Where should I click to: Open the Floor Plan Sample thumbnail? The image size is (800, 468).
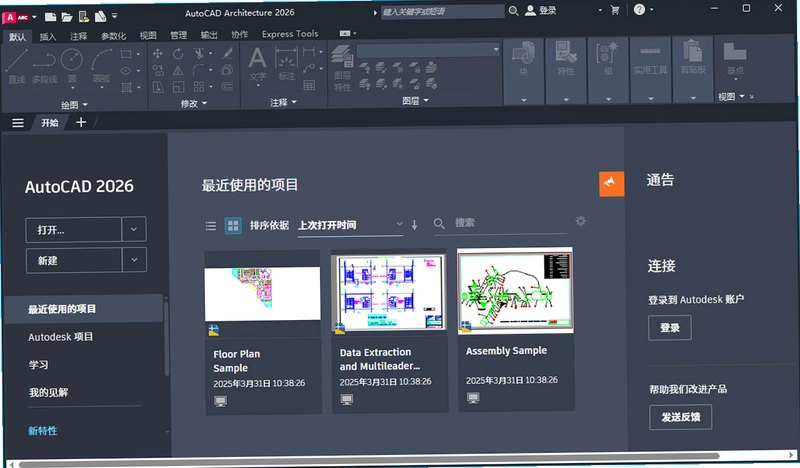tap(262, 293)
